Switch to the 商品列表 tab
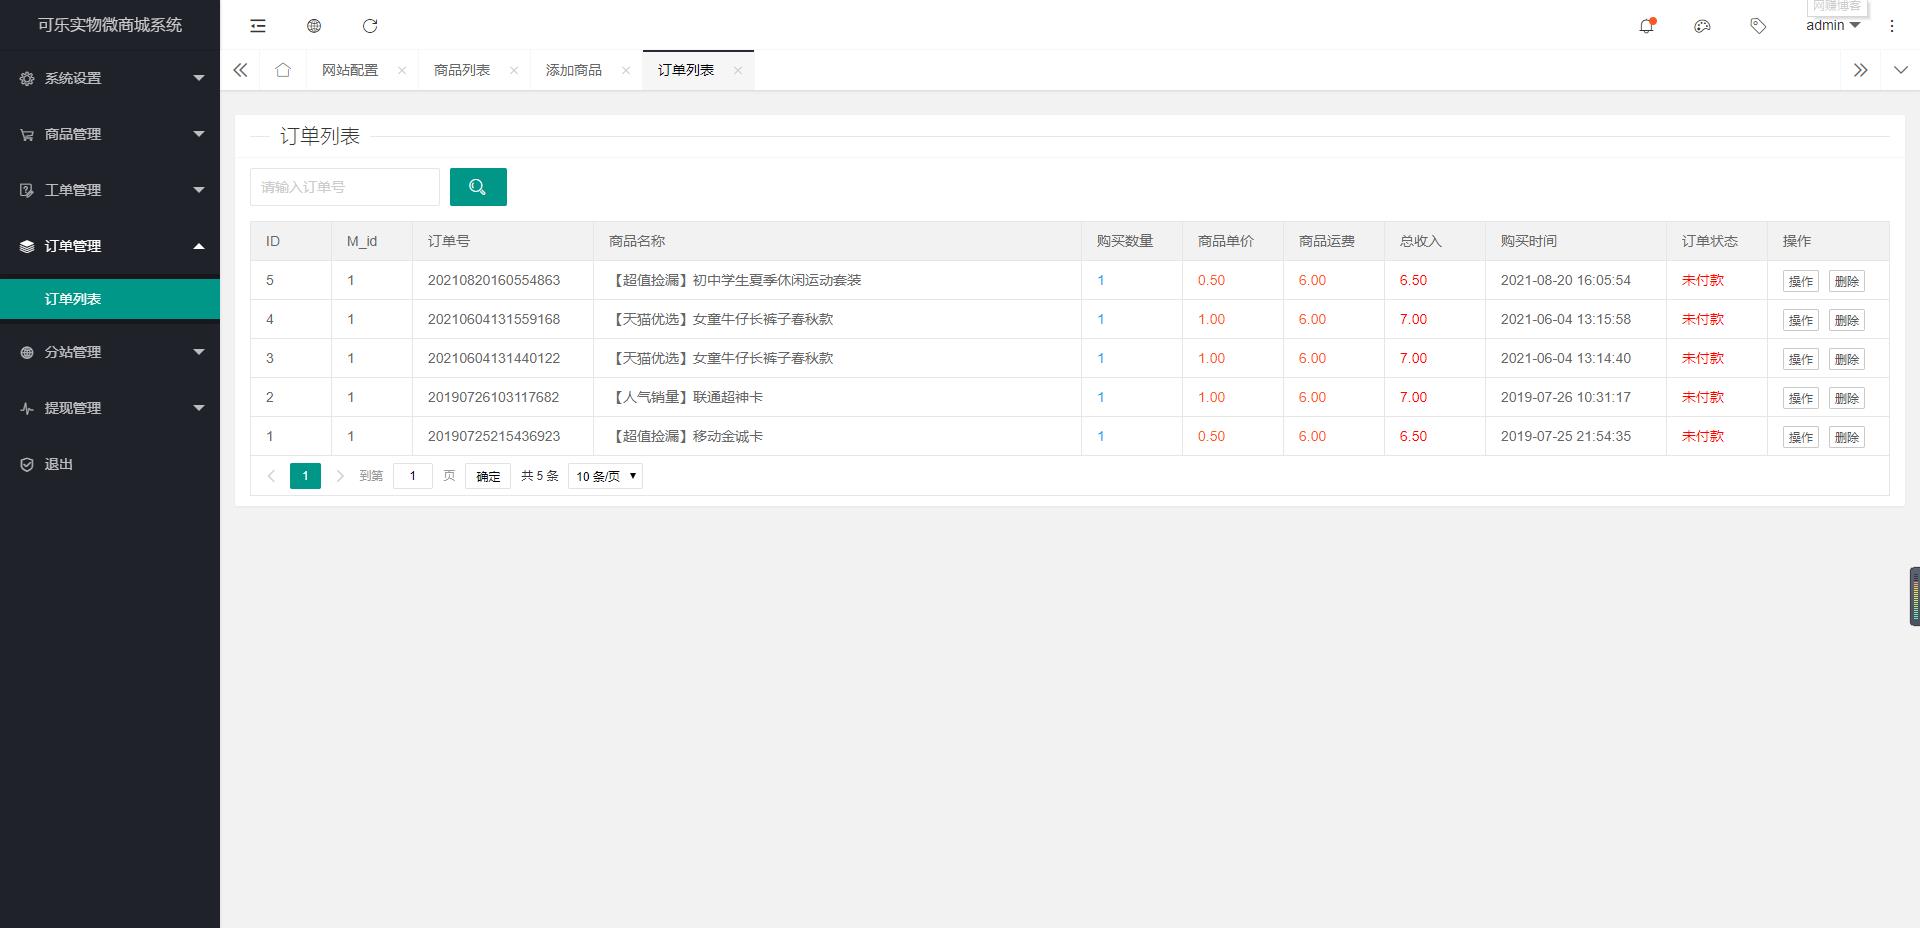This screenshot has height=928, width=1920. pyautogui.click(x=462, y=70)
